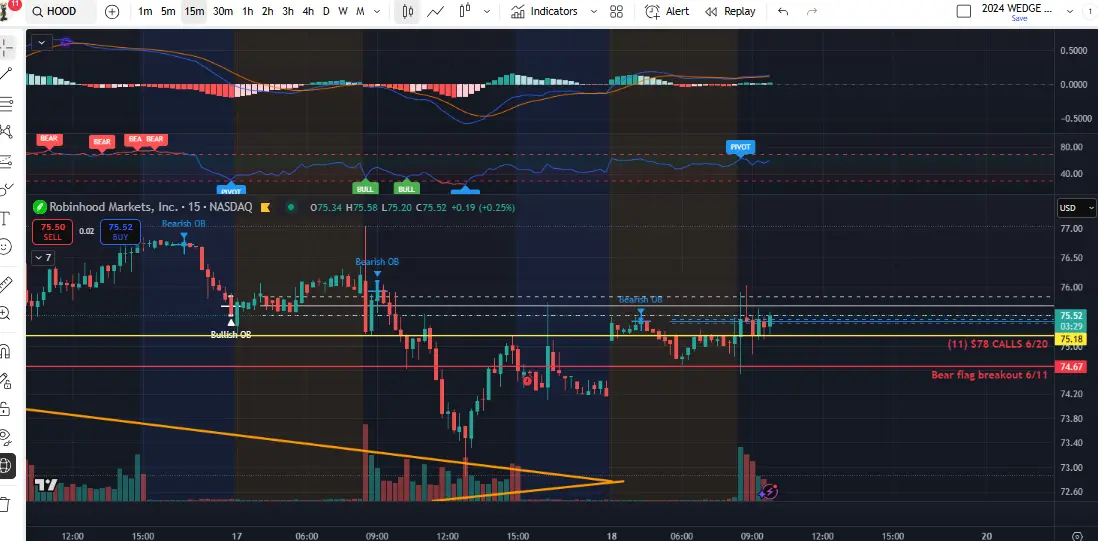Open the forecasting and position tools
Image resolution: width=1098 pixels, height=541 pixels.
[6, 162]
